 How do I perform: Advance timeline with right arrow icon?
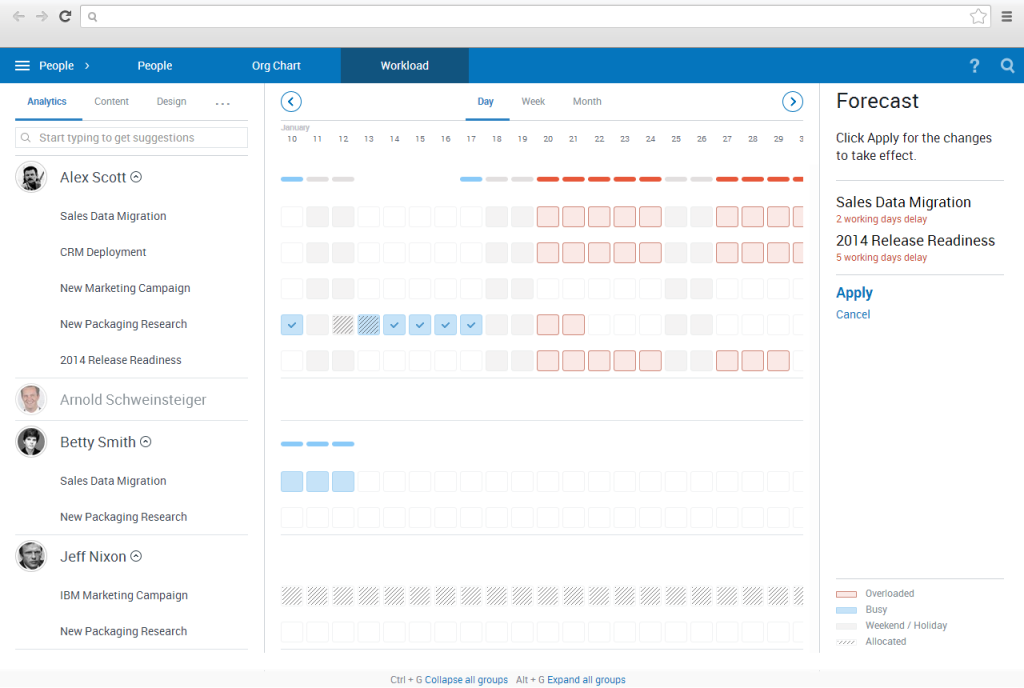pyautogui.click(x=792, y=101)
